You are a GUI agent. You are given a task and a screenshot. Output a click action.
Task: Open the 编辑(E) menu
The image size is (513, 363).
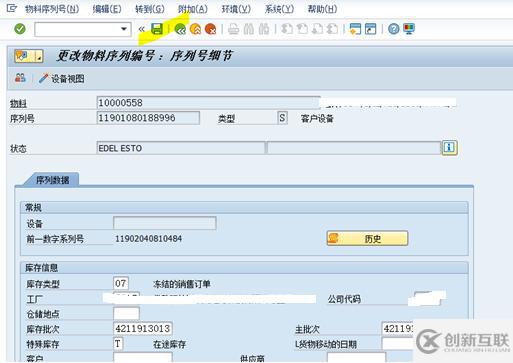pyautogui.click(x=107, y=9)
